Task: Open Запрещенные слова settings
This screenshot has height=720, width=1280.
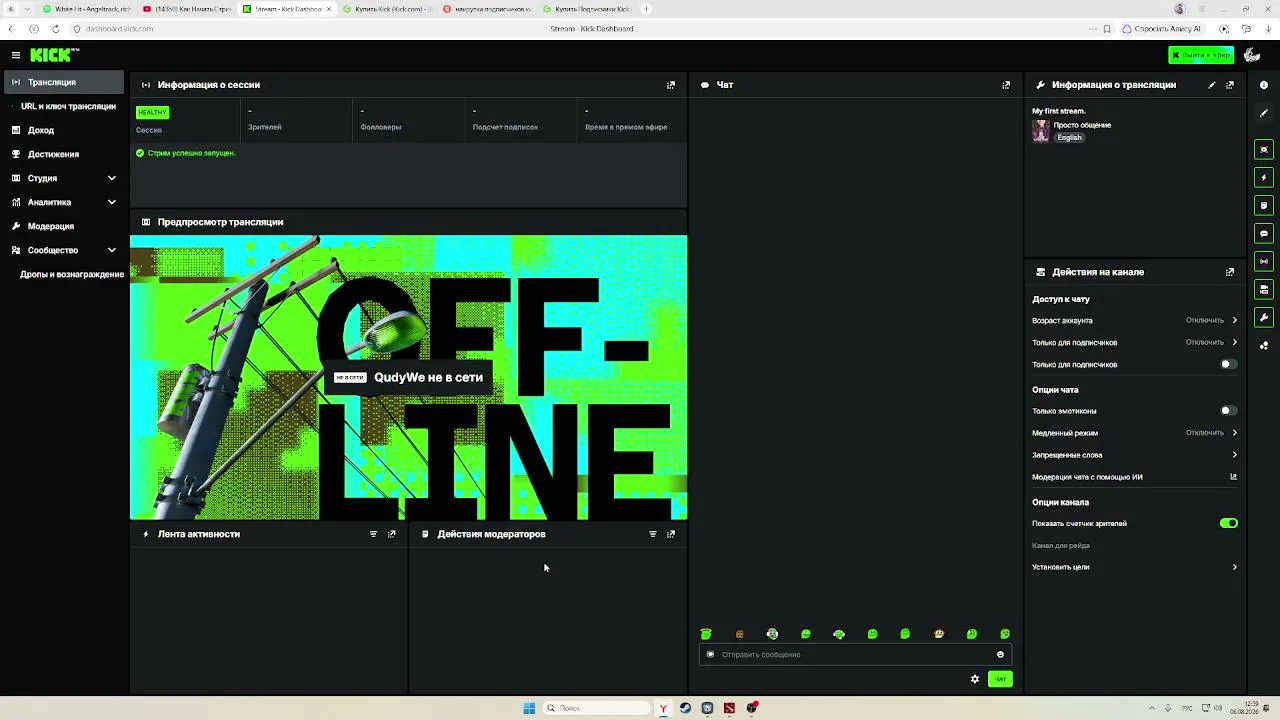Action: coord(1135,455)
